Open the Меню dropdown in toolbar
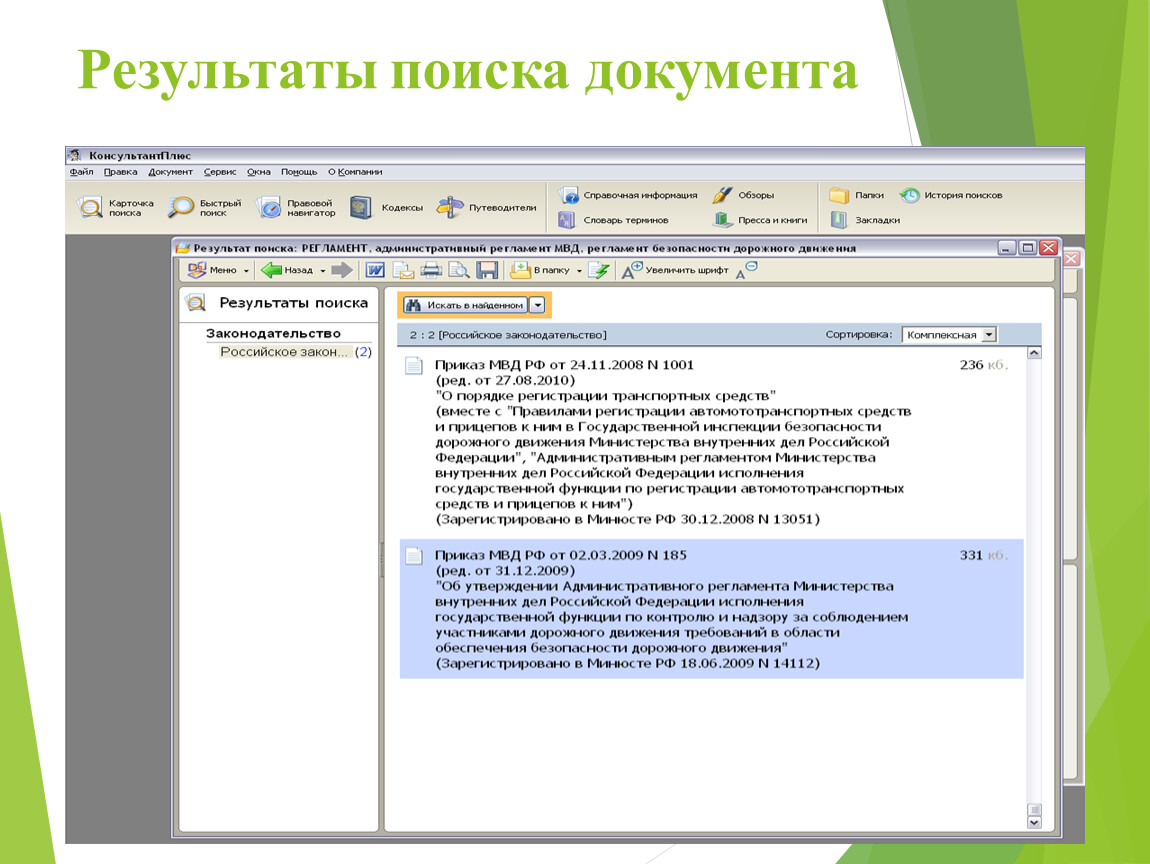Image resolution: width=1150 pixels, height=864 pixels. 218,270
